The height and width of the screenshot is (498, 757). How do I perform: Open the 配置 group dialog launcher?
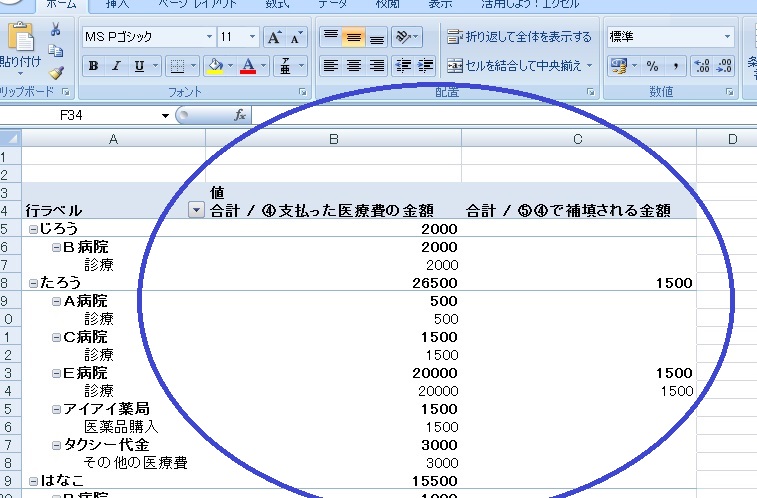(x=590, y=92)
